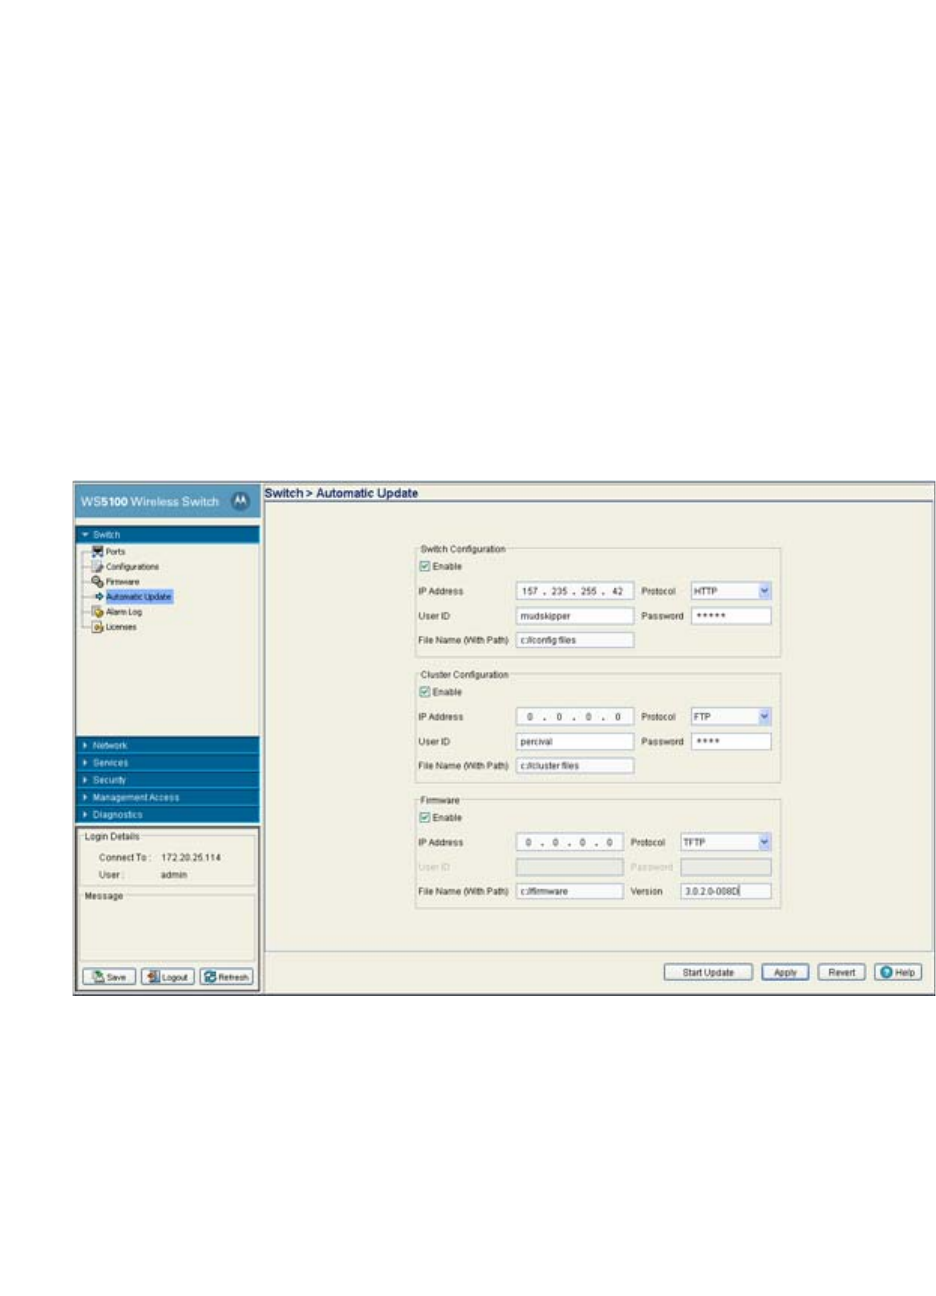Click the Revert button

(x=841, y=972)
